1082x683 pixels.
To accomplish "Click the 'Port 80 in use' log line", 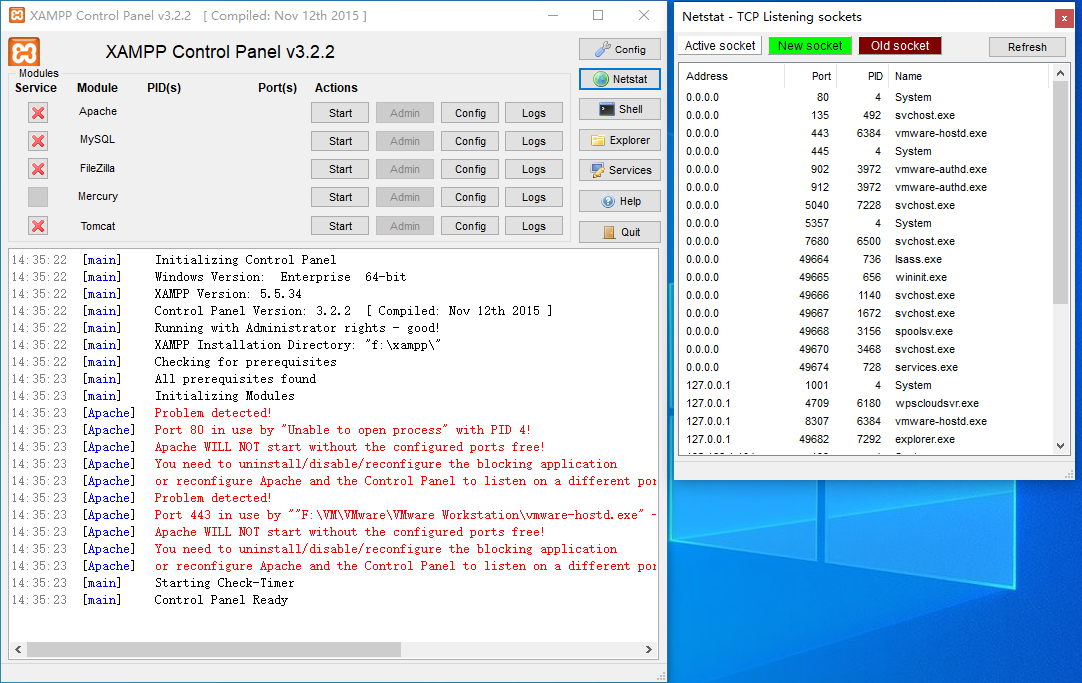I will (342, 430).
